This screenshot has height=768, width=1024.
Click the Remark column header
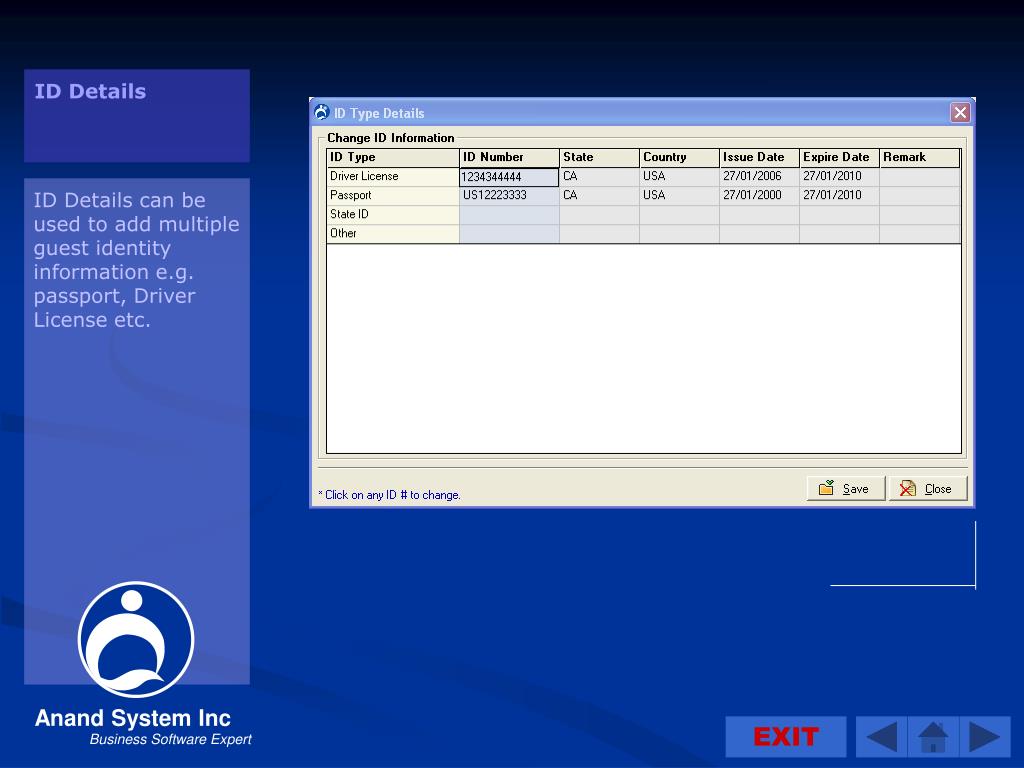coord(920,157)
